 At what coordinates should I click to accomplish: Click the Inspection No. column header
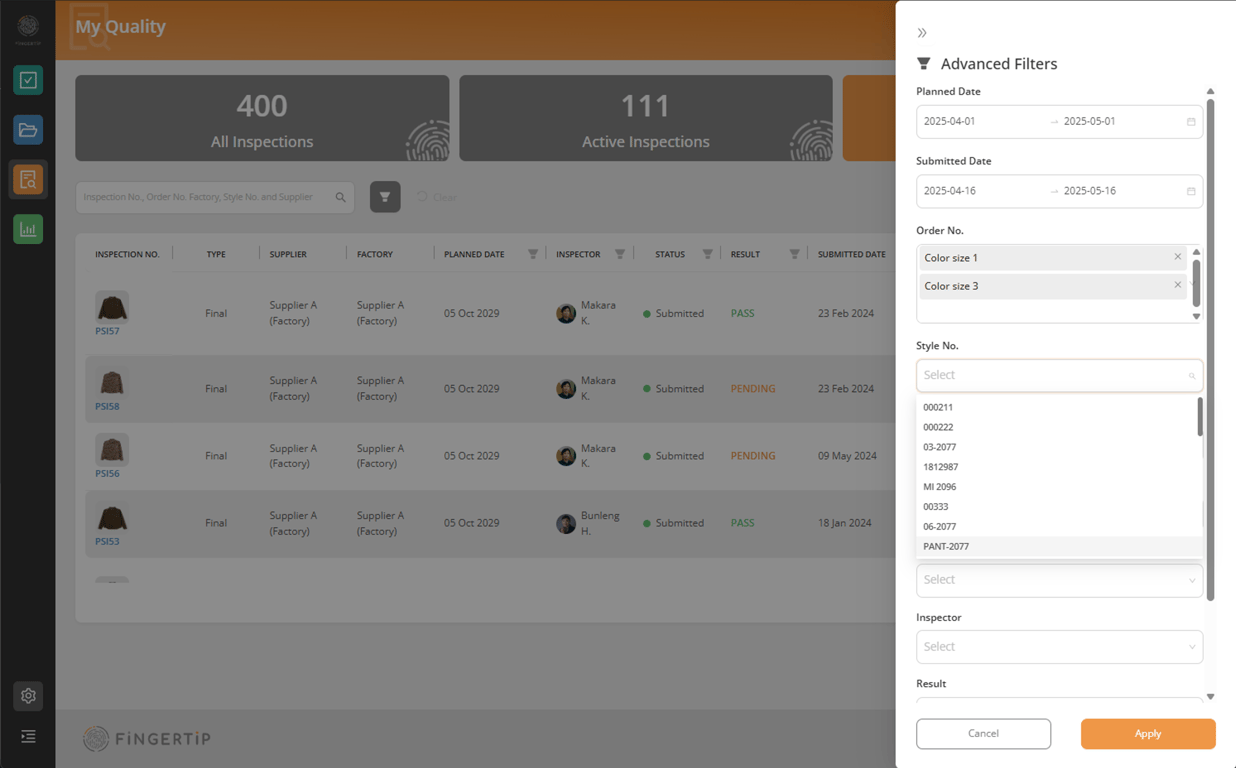tap(127, 254)
